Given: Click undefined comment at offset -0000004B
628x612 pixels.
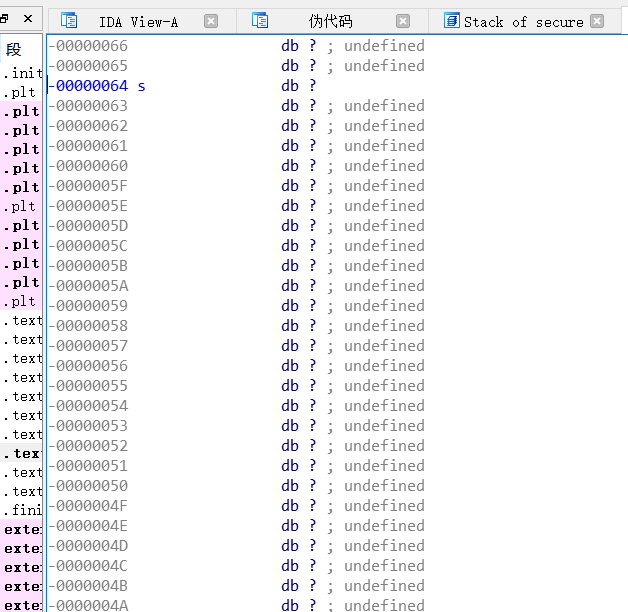Looking at the screenshot, I should pyautogui.click(x=384, y=586).
